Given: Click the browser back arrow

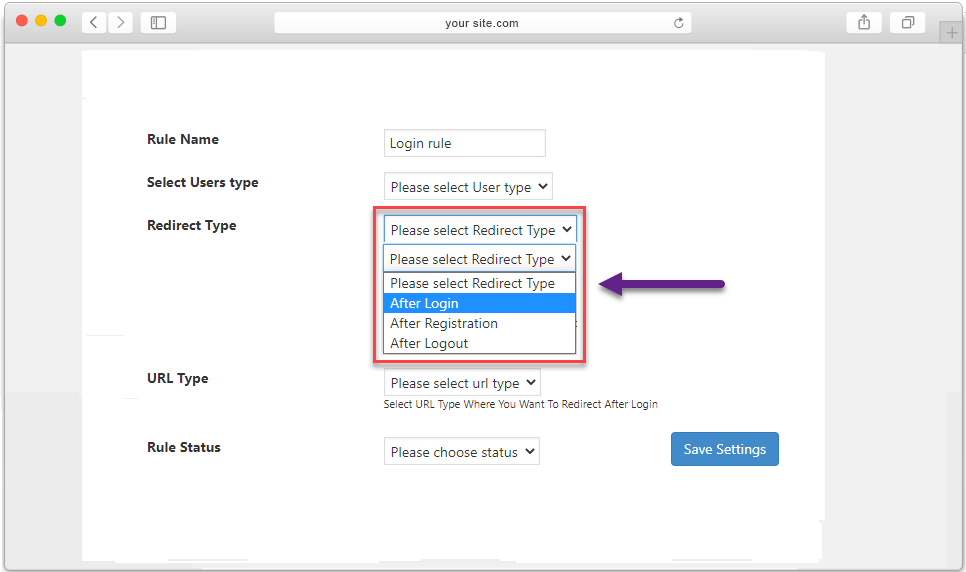Looking at the screenshot, I should point(94,23).
